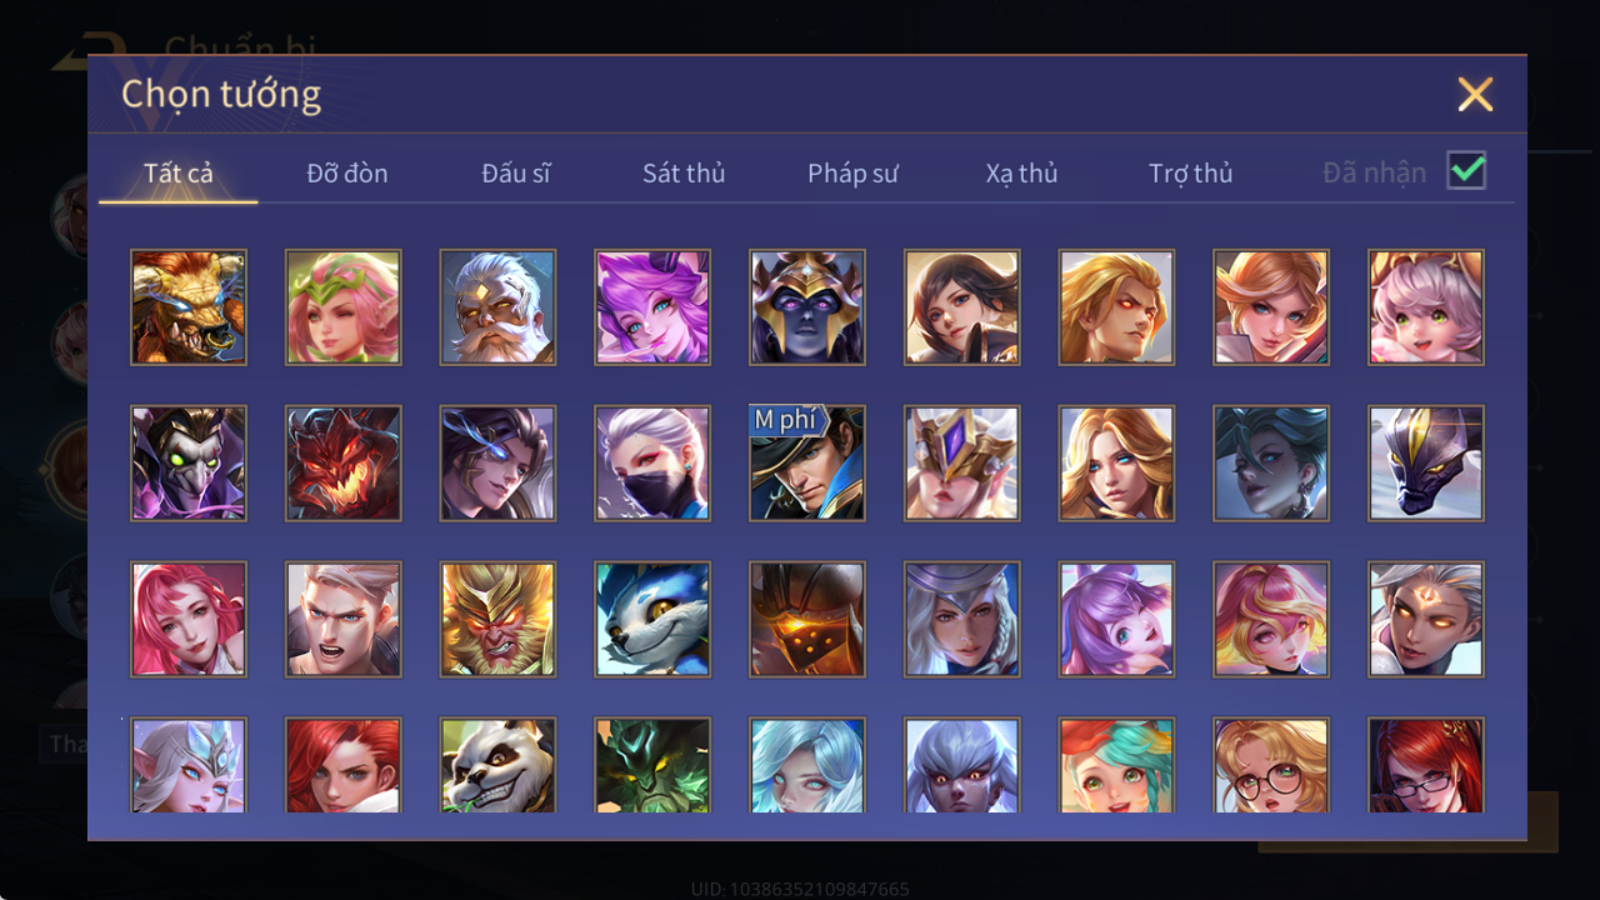Pick the golden monkey king hero

[497, 619]
